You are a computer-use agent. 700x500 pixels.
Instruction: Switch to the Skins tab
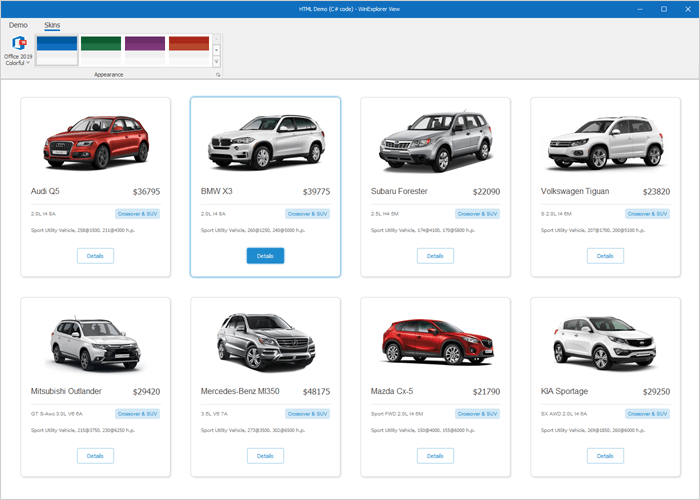point(52,25)
